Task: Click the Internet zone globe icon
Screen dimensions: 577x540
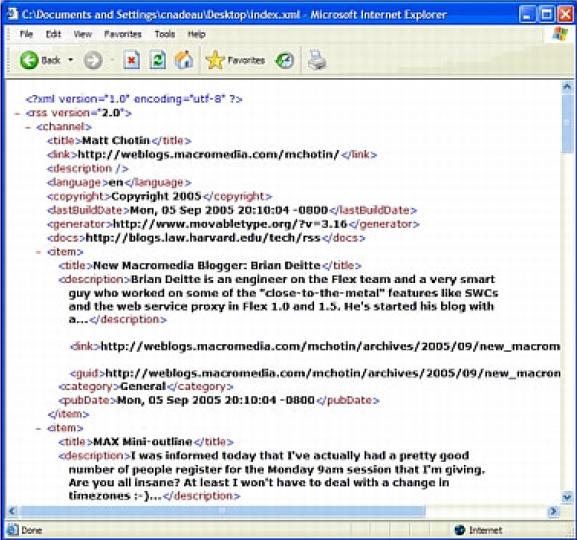Action: [x=460, y=530]
